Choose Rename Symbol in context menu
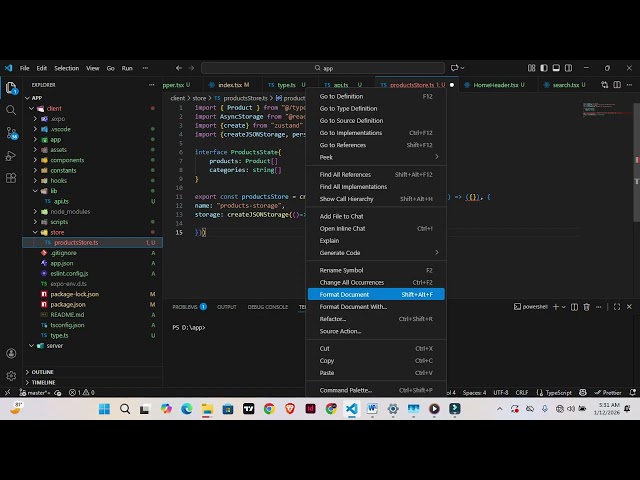 tap(341, 270)
